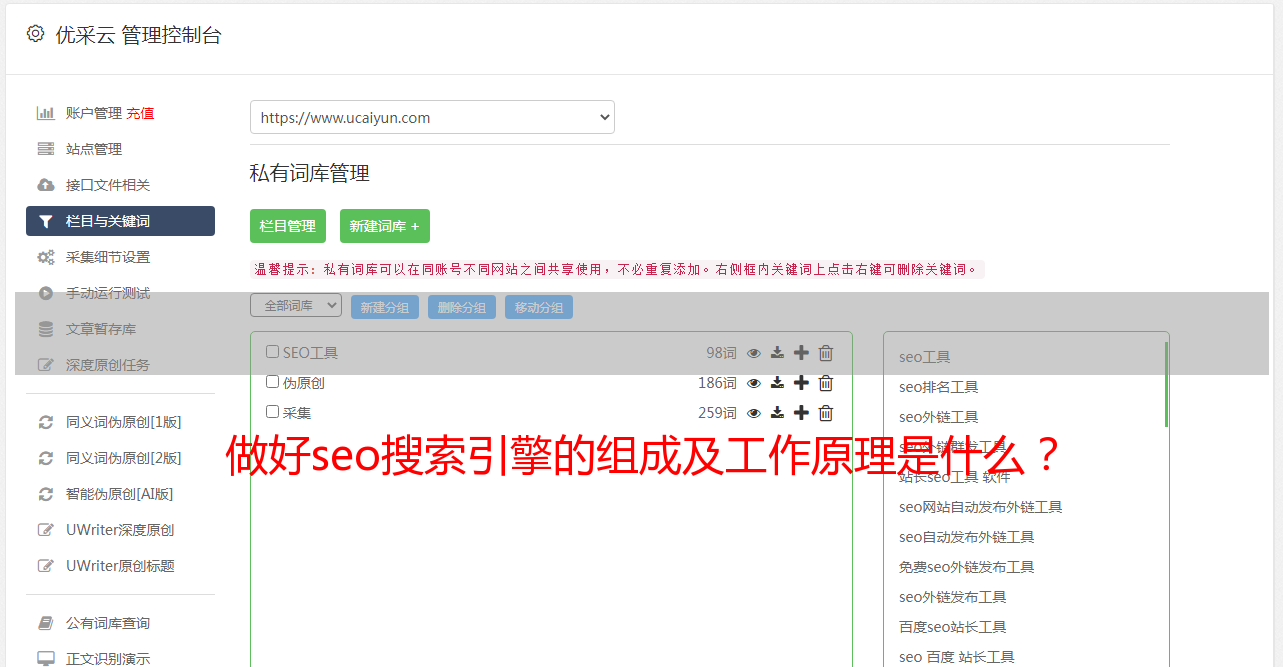Open 同义词伪原创[1版] link
The width and height of the screenshot is (1283, 667).
pyautogui.click(x=124, y=422)
